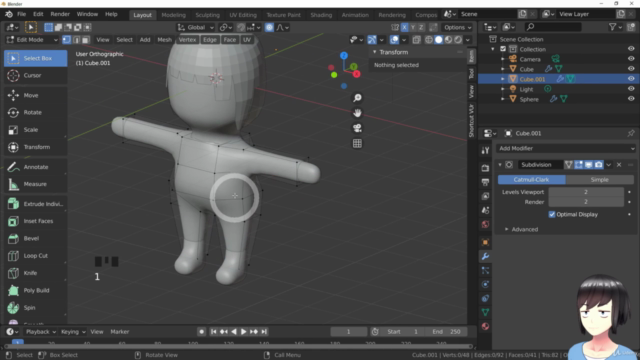Viewport: 640px width, 360px height.
Task: Activate the Rotate tool
Action: (36, 112)
